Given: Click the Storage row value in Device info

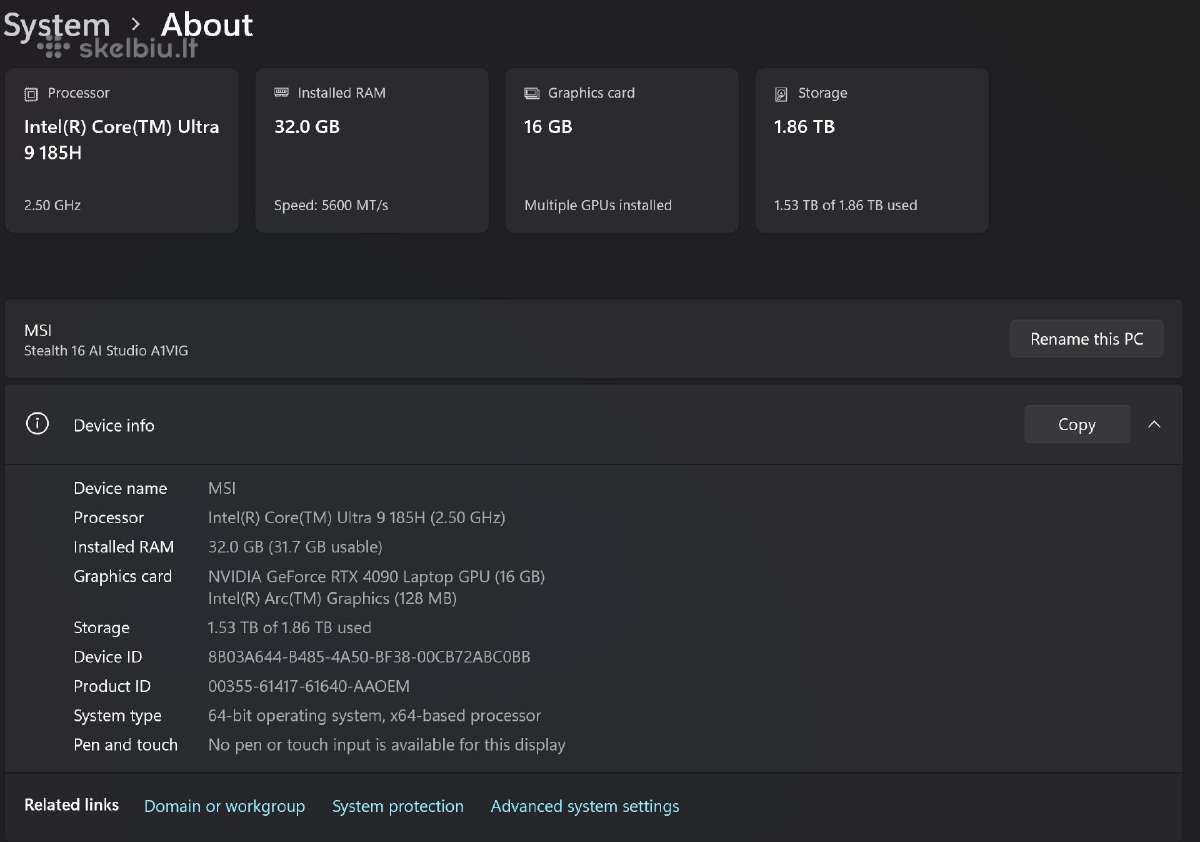Looking at the screenshot, I should 290,628.
